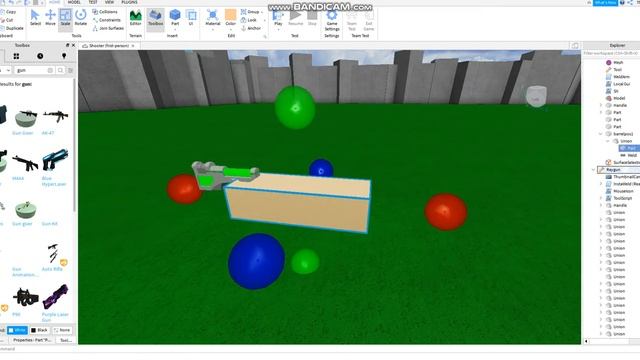Viewport: 640px width, 360px height.
Task: Open What's New button
Action: [605, 2]
